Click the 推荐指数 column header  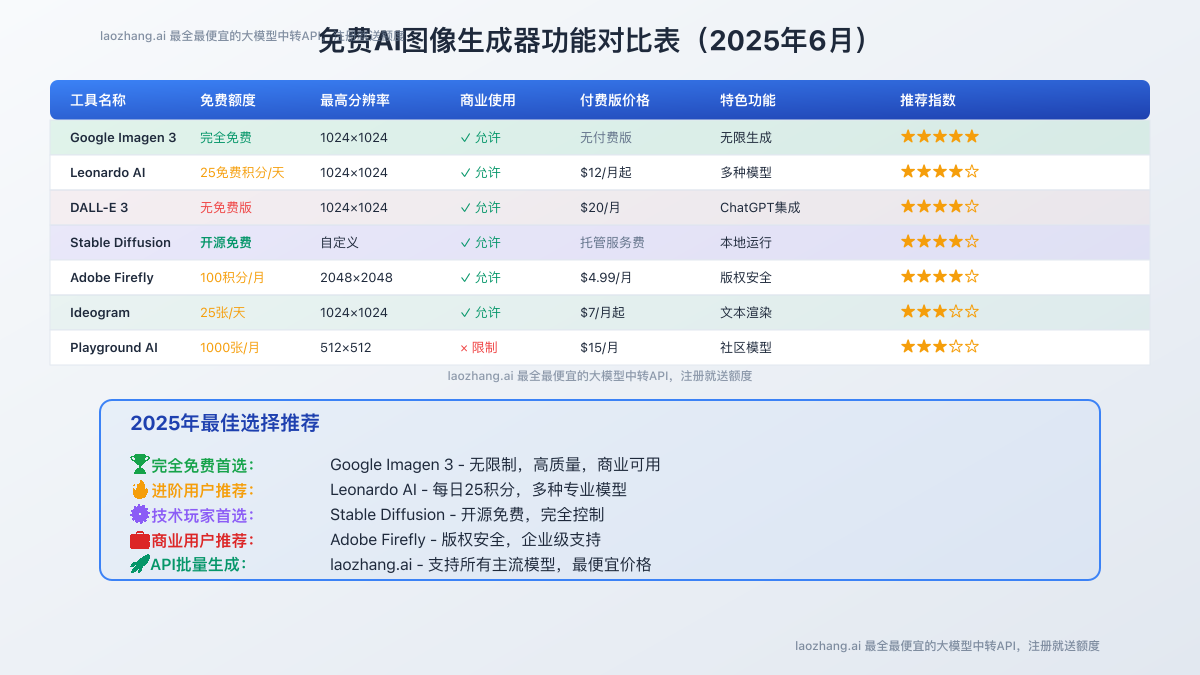pos(928,100)
